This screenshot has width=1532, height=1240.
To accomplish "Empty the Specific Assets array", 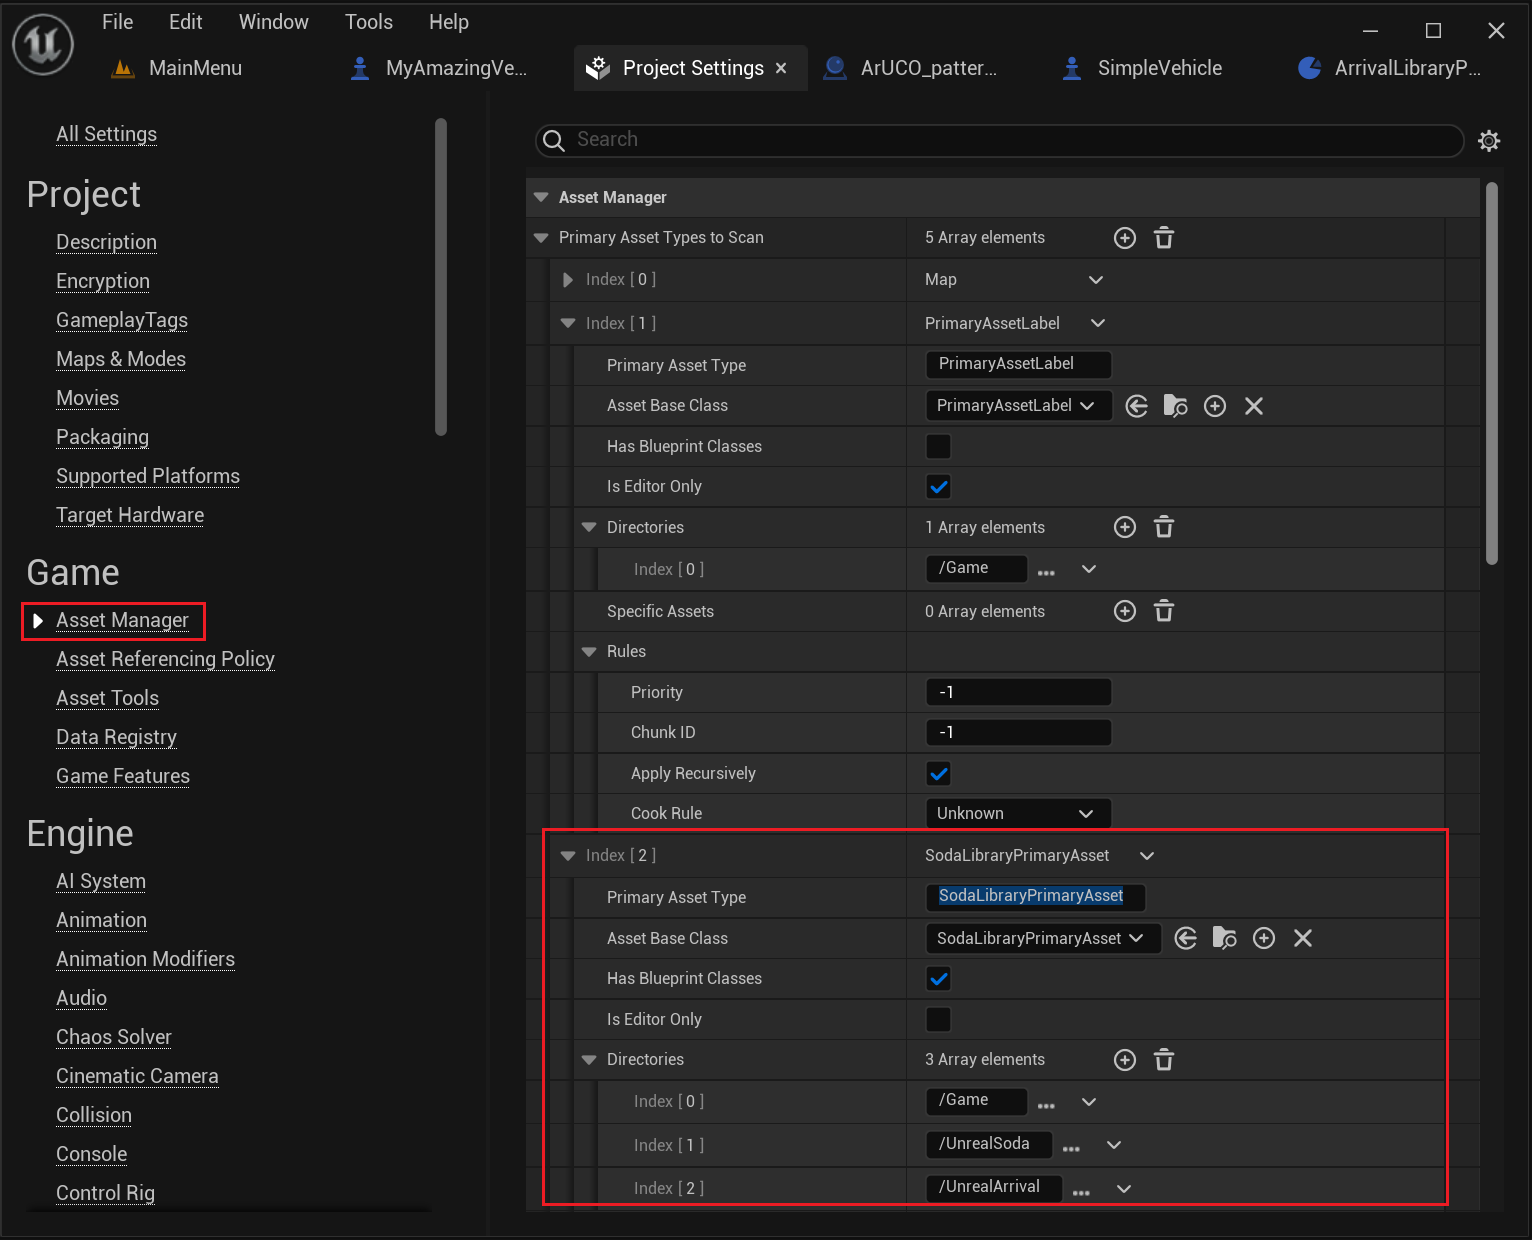I will (1164, 611).
